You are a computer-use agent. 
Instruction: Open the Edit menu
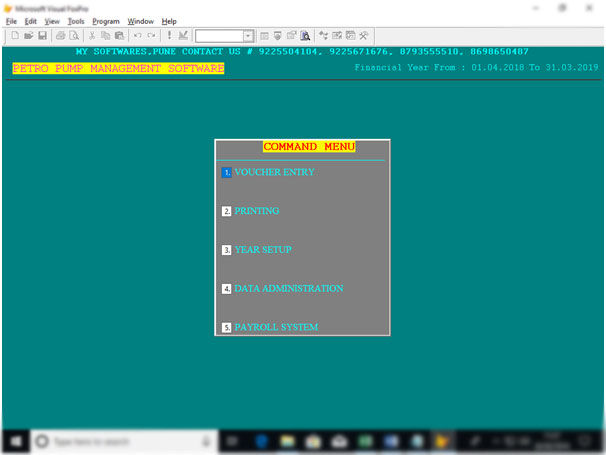point(31,21)
